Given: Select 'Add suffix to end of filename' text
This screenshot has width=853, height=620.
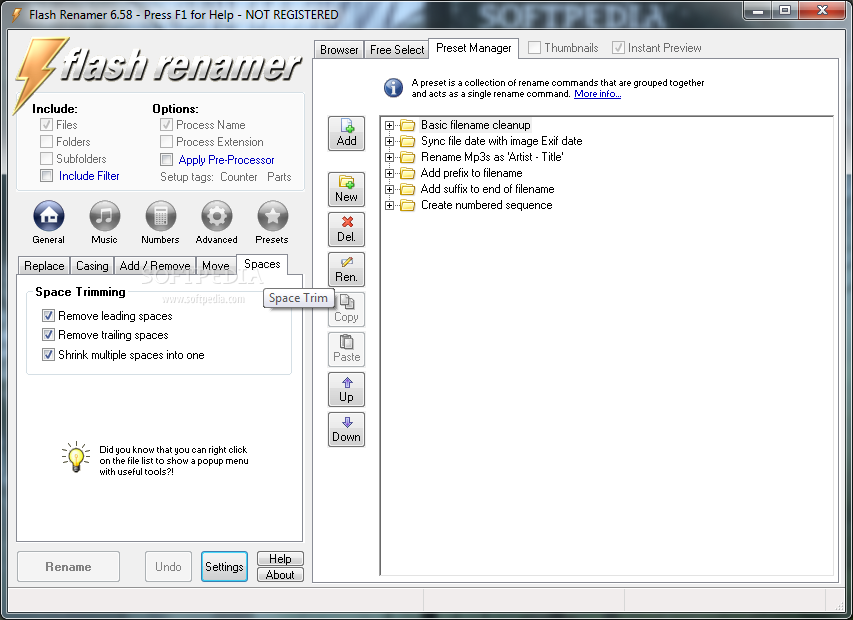Looking at the screenshot, I should pos(487,189).
